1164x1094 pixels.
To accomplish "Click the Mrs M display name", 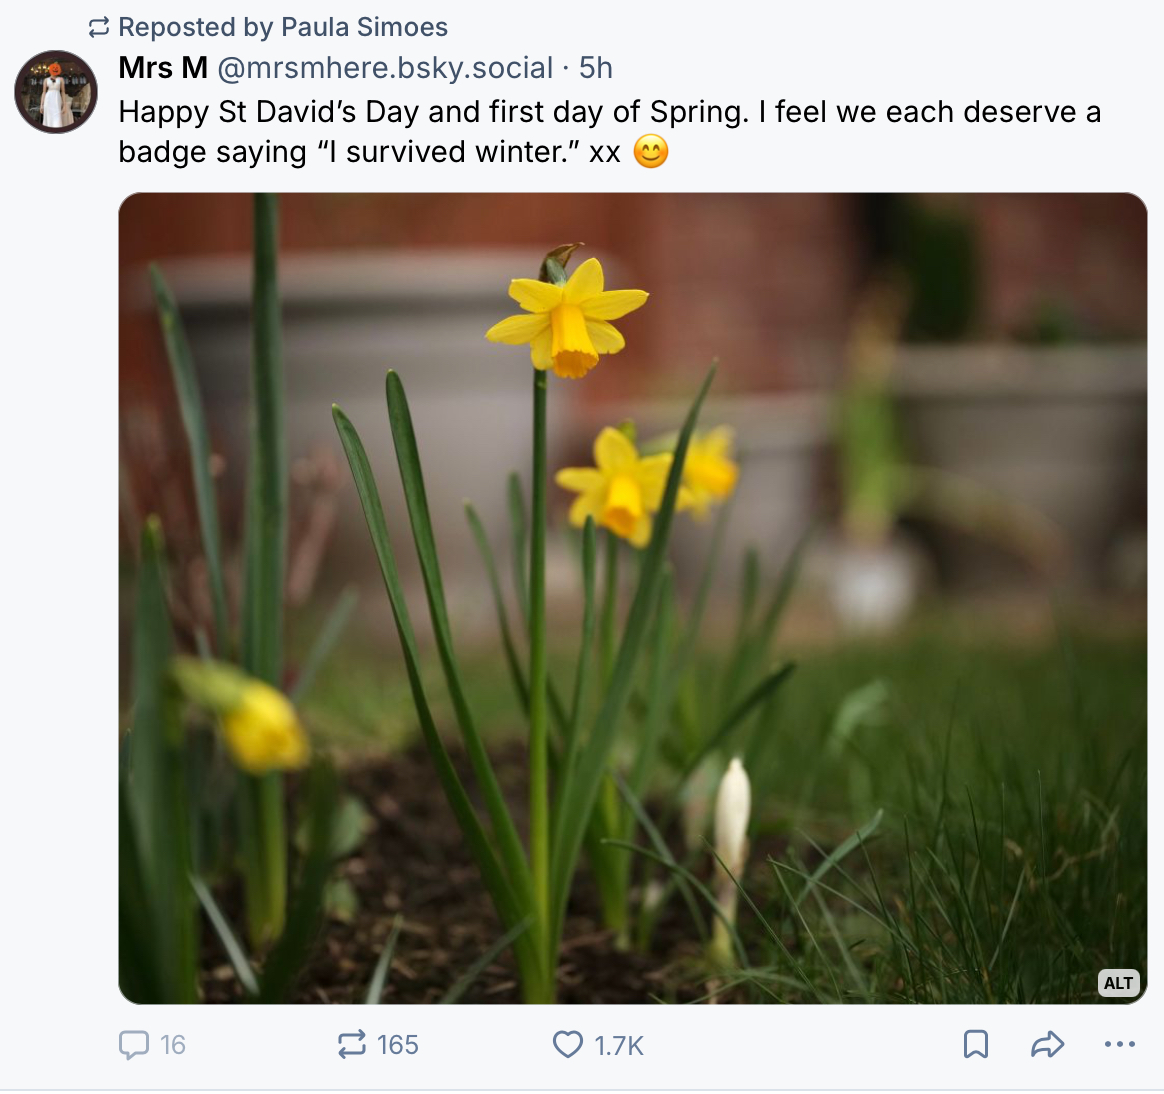I will click(163, 68).
